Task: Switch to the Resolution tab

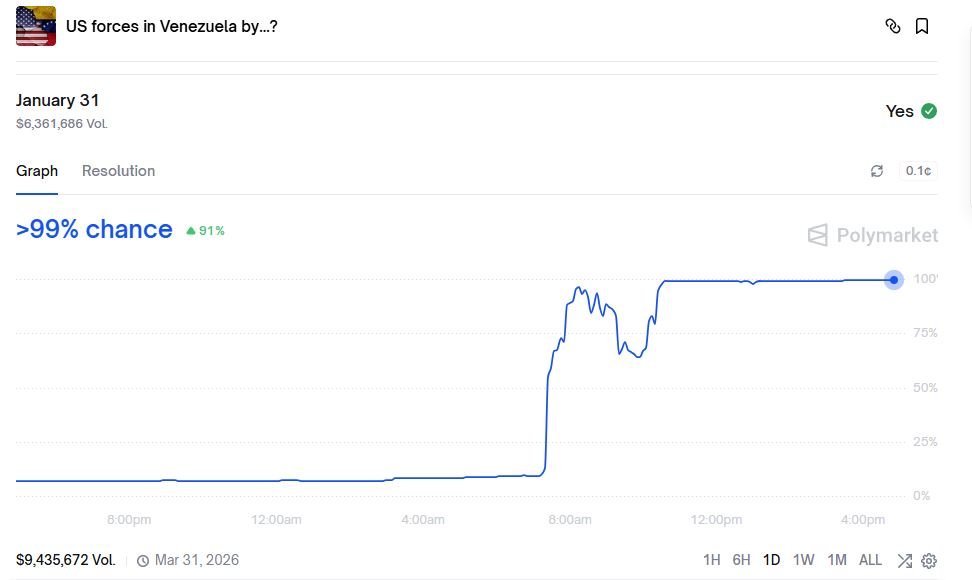Action: point(118,171)
